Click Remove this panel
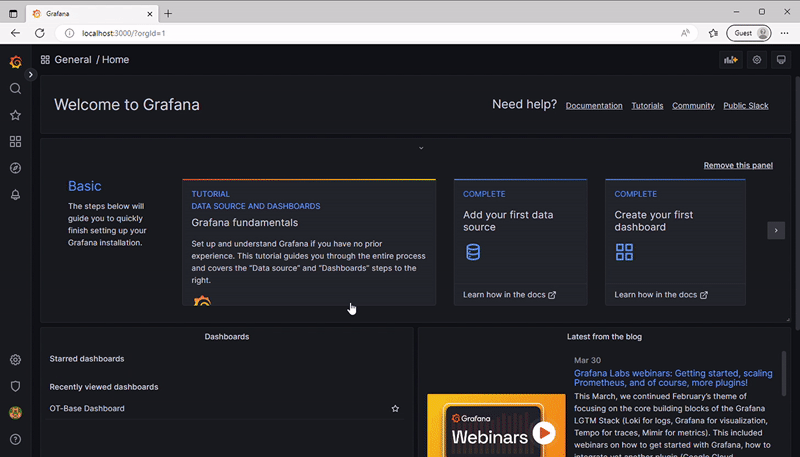 [738, 165]
